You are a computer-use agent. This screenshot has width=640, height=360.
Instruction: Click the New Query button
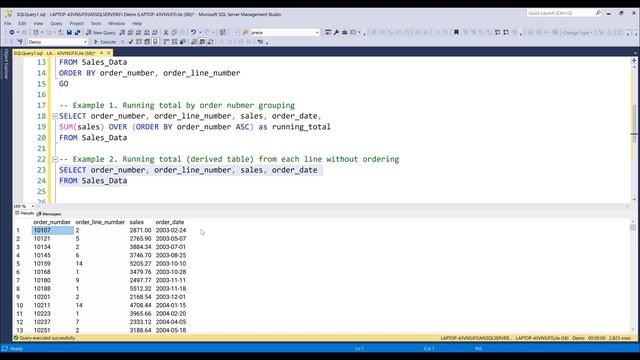pyautogui.click(x=100, y=32)
